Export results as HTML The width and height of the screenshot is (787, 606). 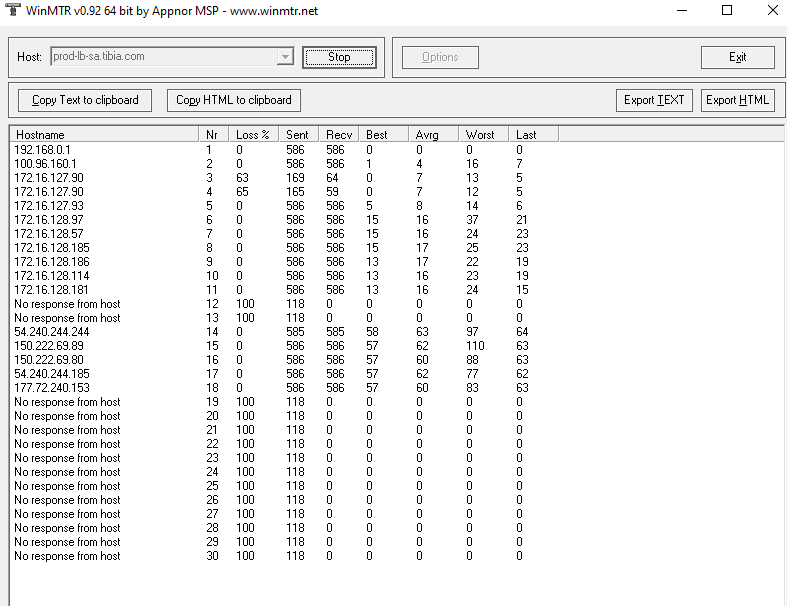click(x=738, y=100)
